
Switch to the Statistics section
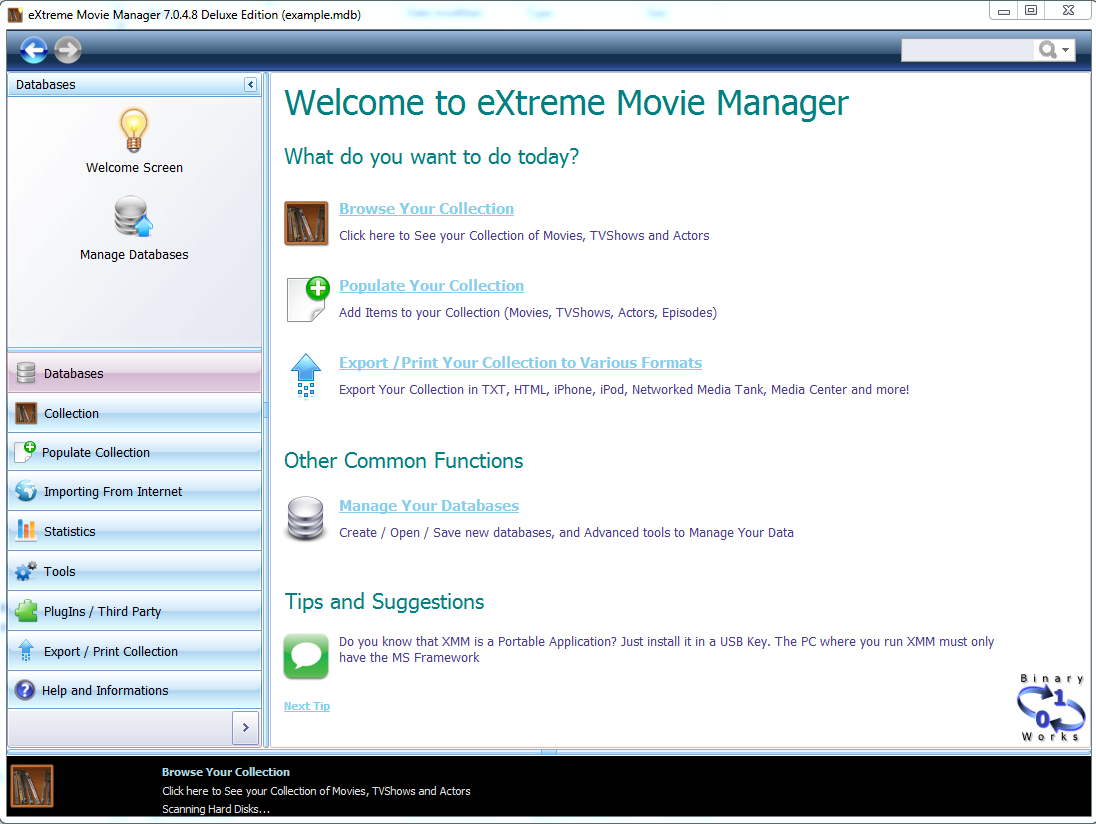pyautogui.click(x=134, y=531)
